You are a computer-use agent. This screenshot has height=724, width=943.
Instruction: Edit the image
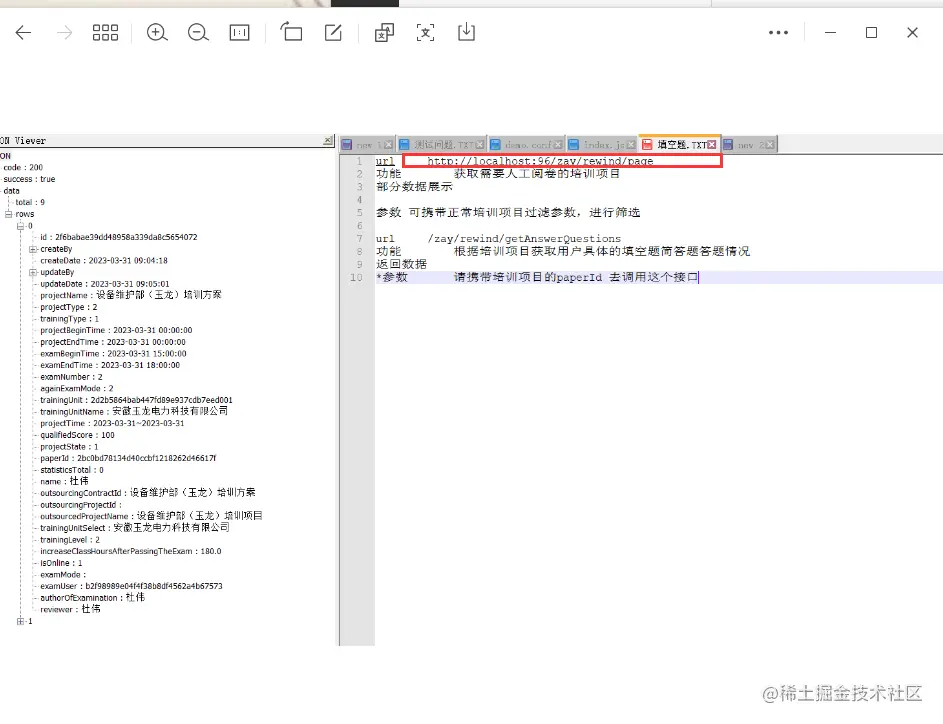(x=333, y=32)
